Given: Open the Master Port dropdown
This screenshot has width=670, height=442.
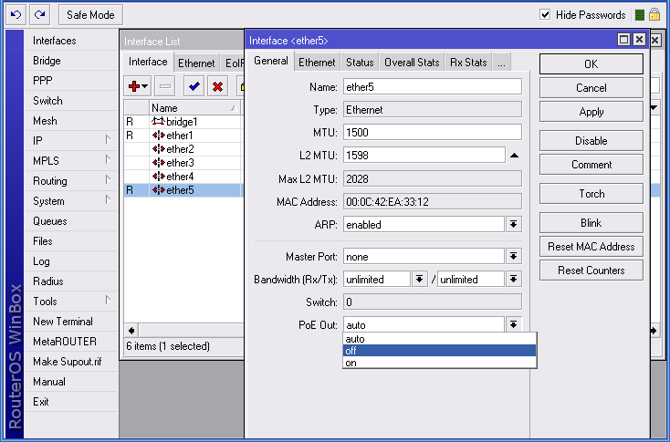Looking at the screenshot, I should point(513,257).
